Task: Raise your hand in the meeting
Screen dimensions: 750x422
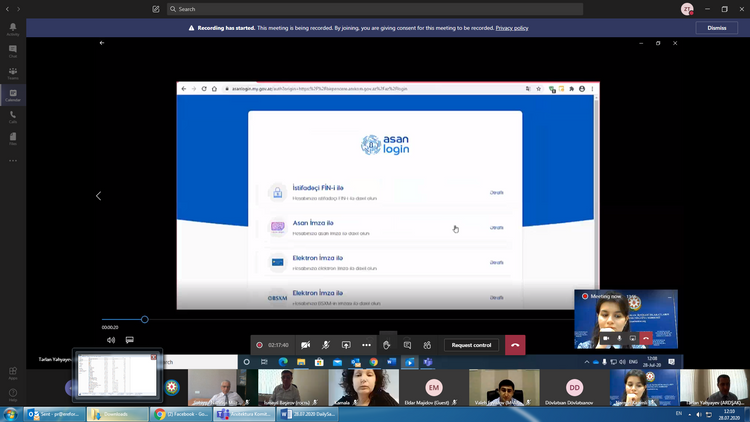Action: [x=386, y=345]
